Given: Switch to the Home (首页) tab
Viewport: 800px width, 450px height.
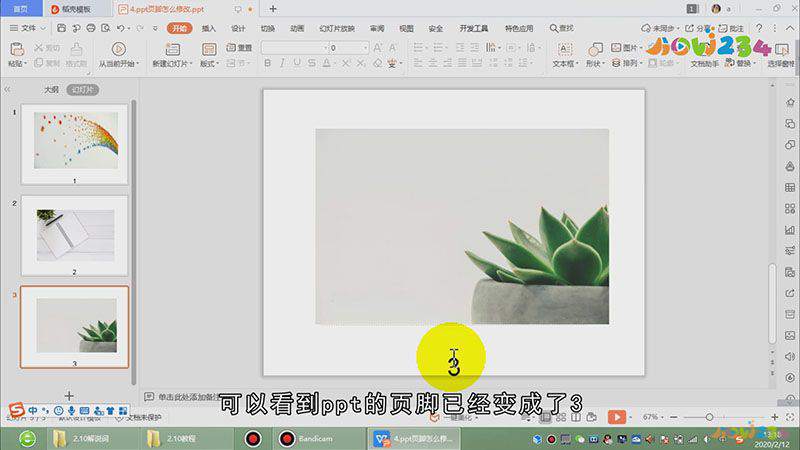Looking at the screenshot, I should (21, 9).
